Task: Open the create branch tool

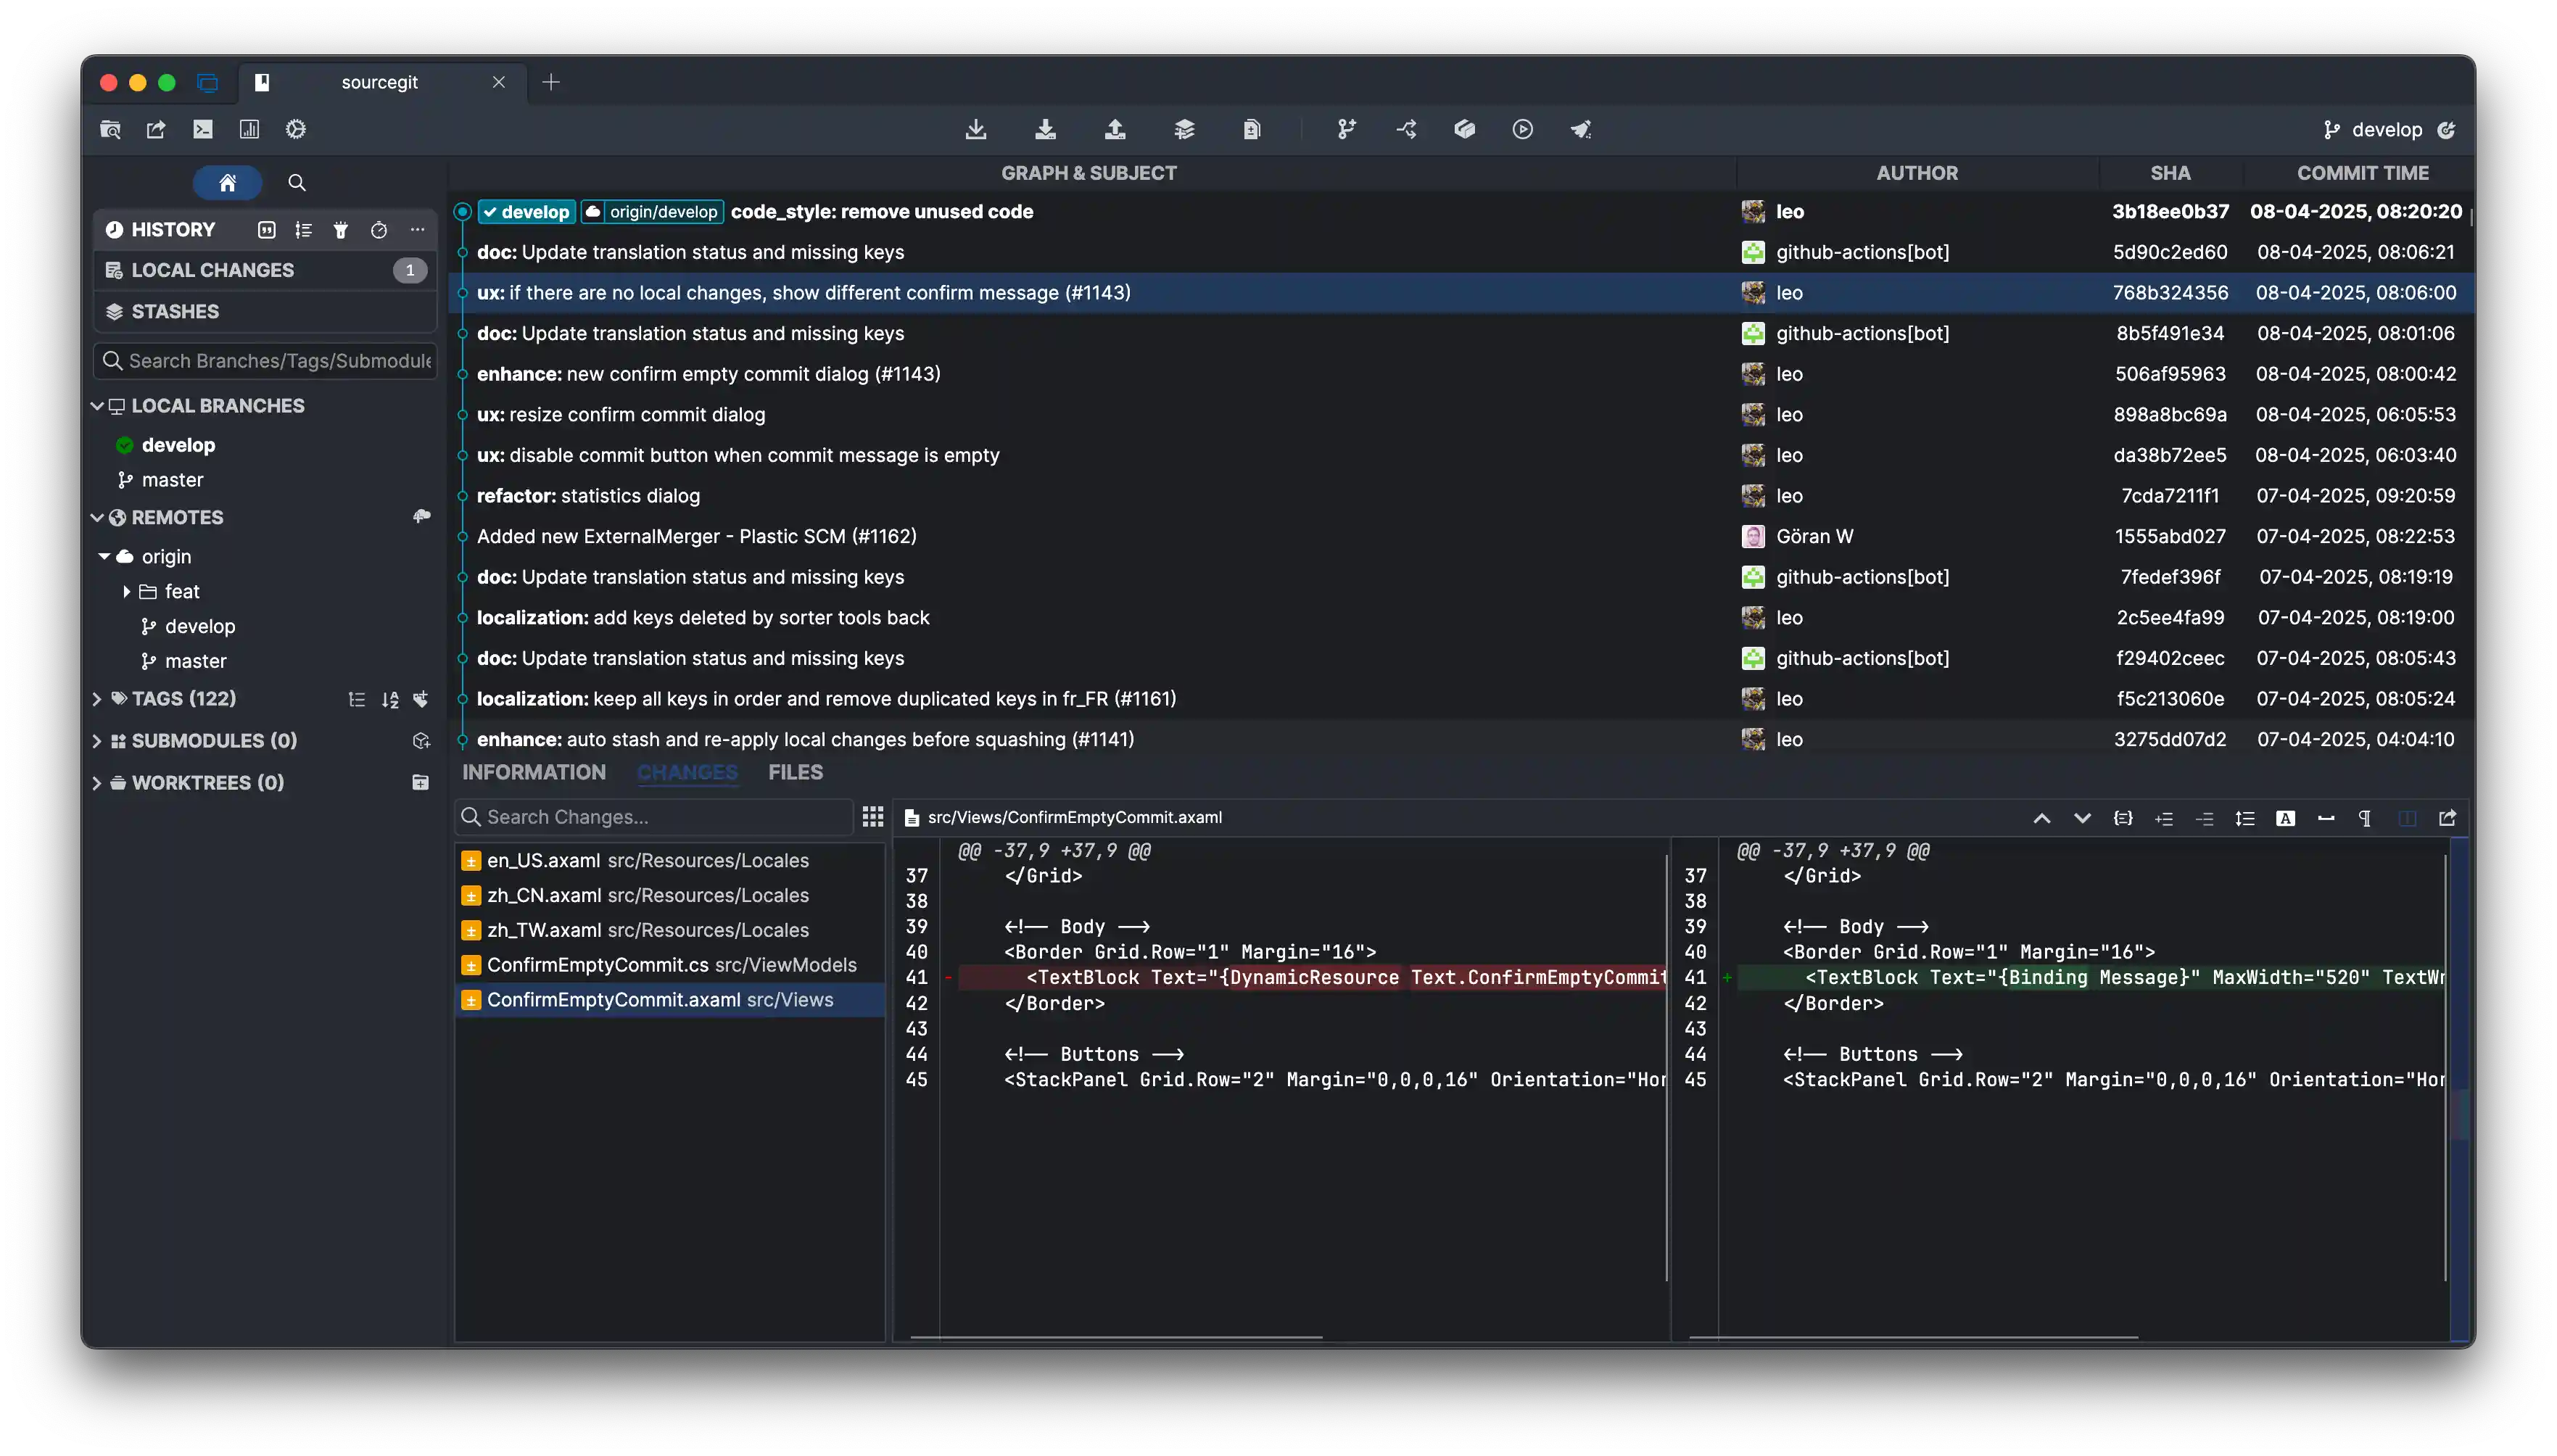Action: point(1347,129)
